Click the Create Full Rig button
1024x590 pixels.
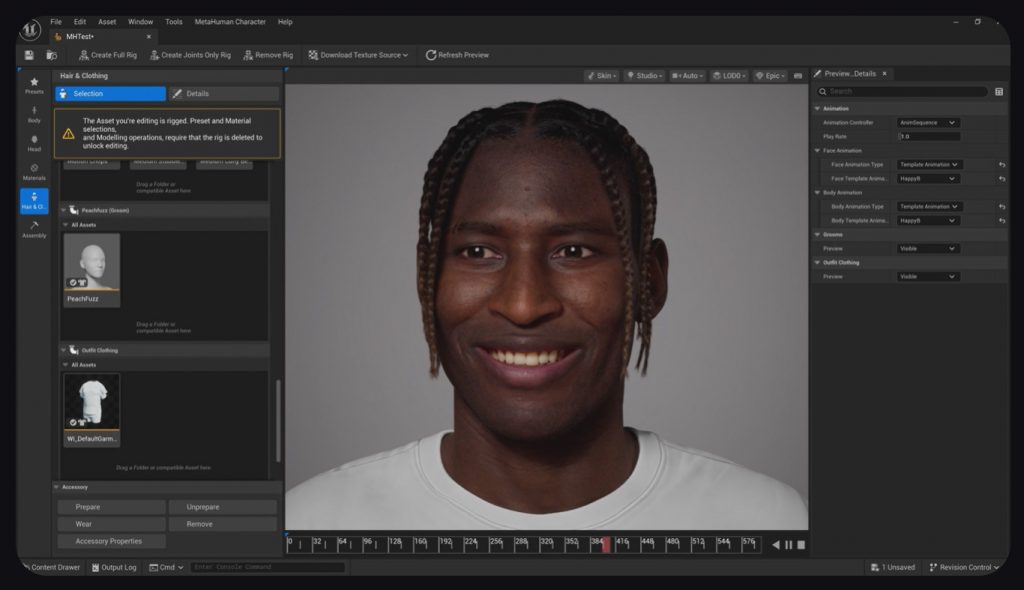(107, 55)
